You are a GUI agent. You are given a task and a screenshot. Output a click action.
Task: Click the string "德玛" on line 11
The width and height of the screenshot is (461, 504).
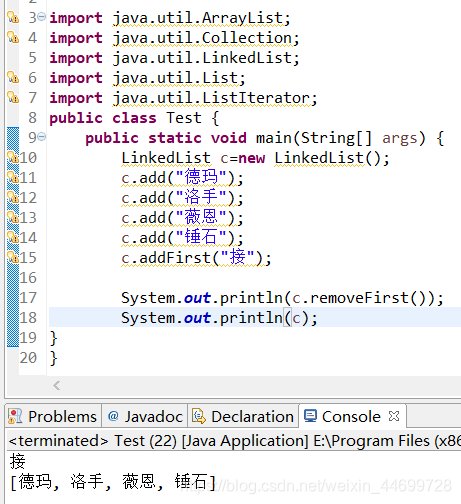point(201,178)
